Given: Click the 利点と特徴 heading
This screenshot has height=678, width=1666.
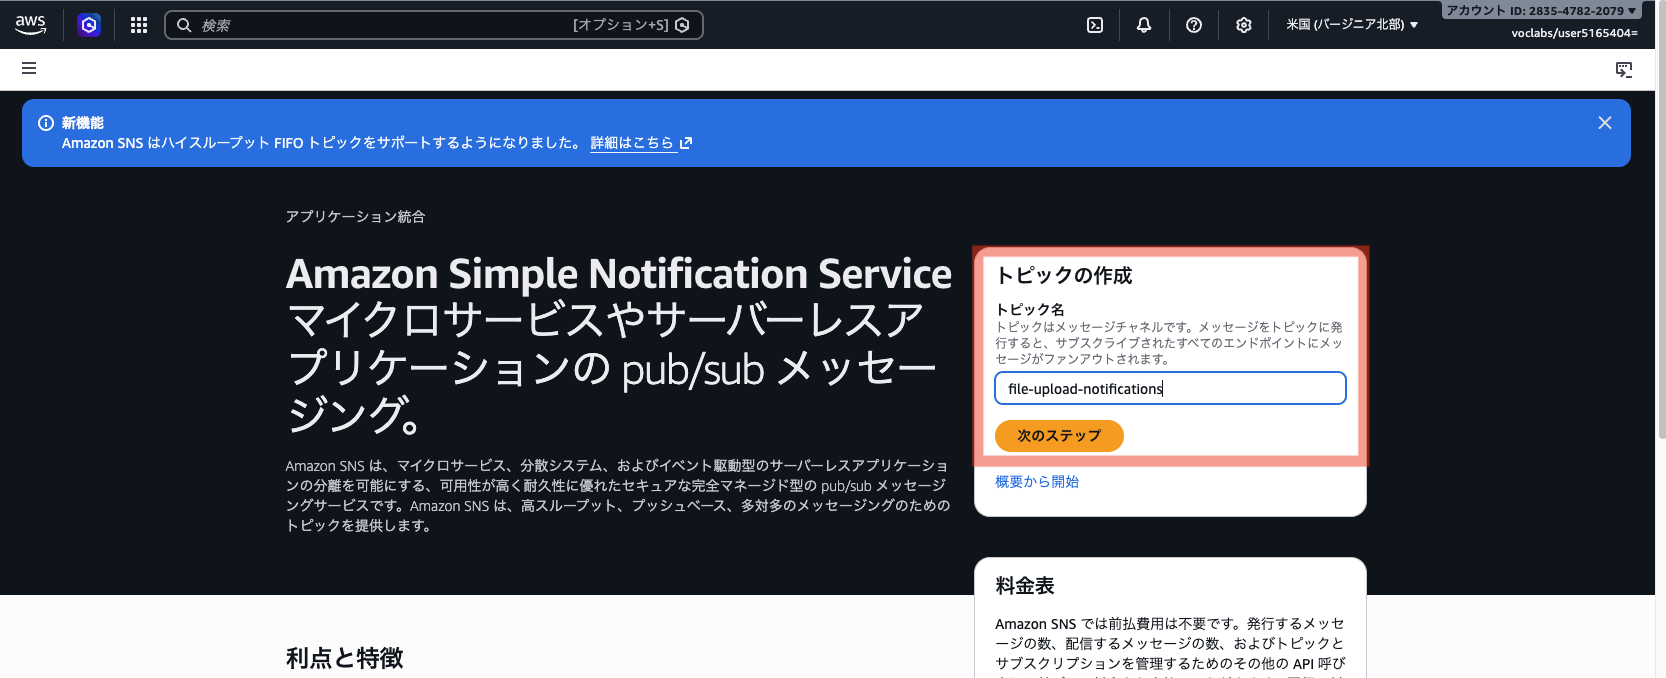Looking at the screenshot, I should pos(345,658).
